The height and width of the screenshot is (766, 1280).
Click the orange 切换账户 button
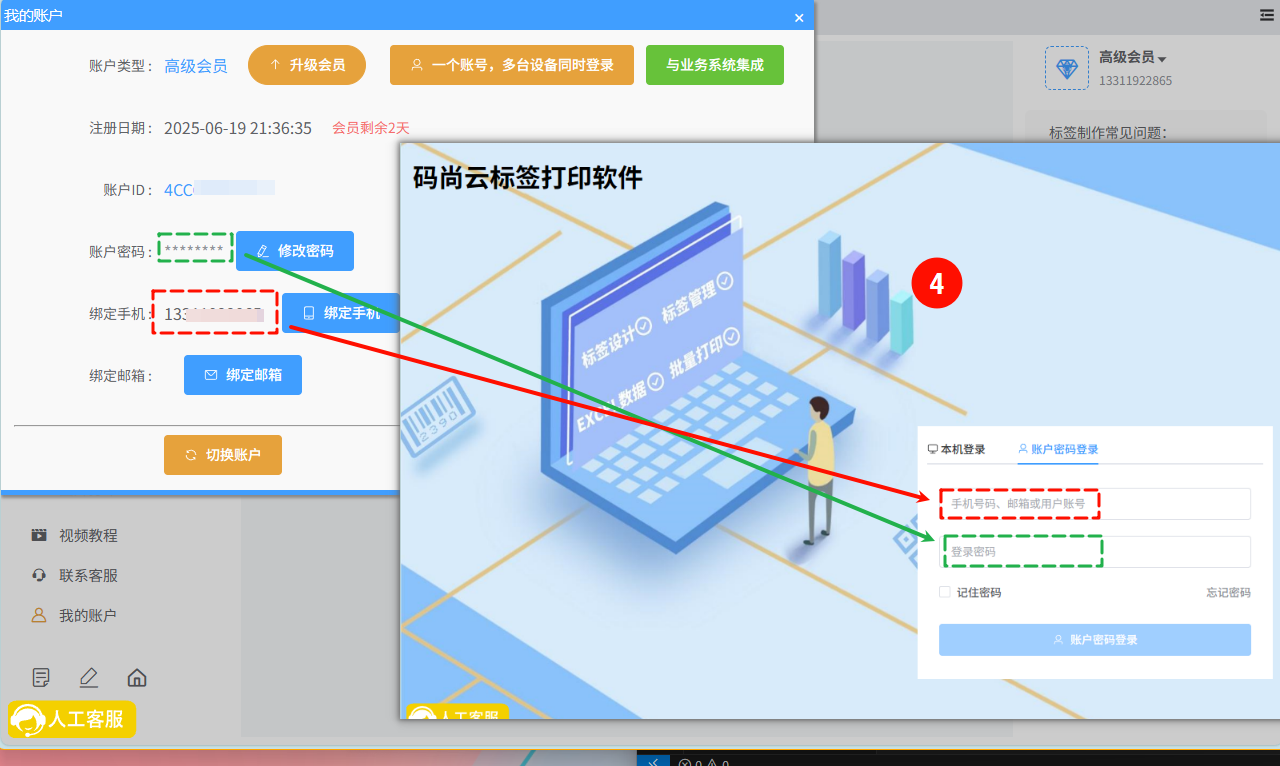pyautogui.click(x=223, y=455)
